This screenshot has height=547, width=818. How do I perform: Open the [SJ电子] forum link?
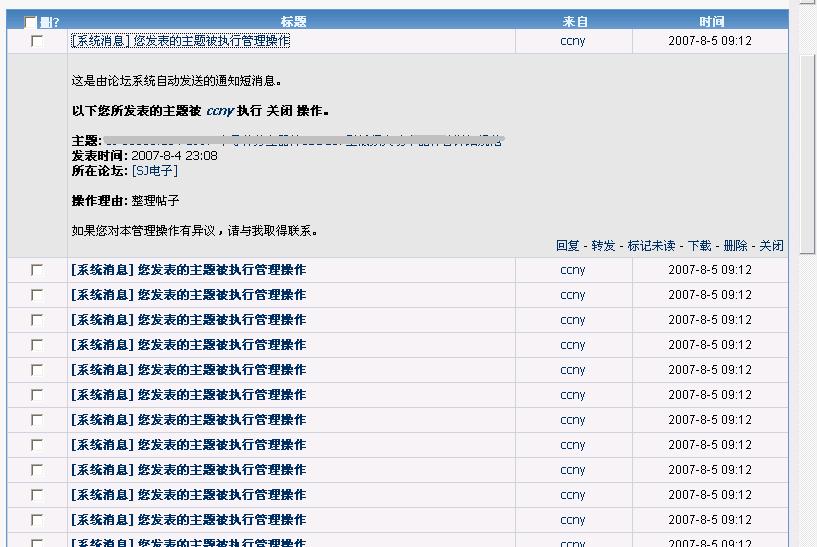click(155, 171)
